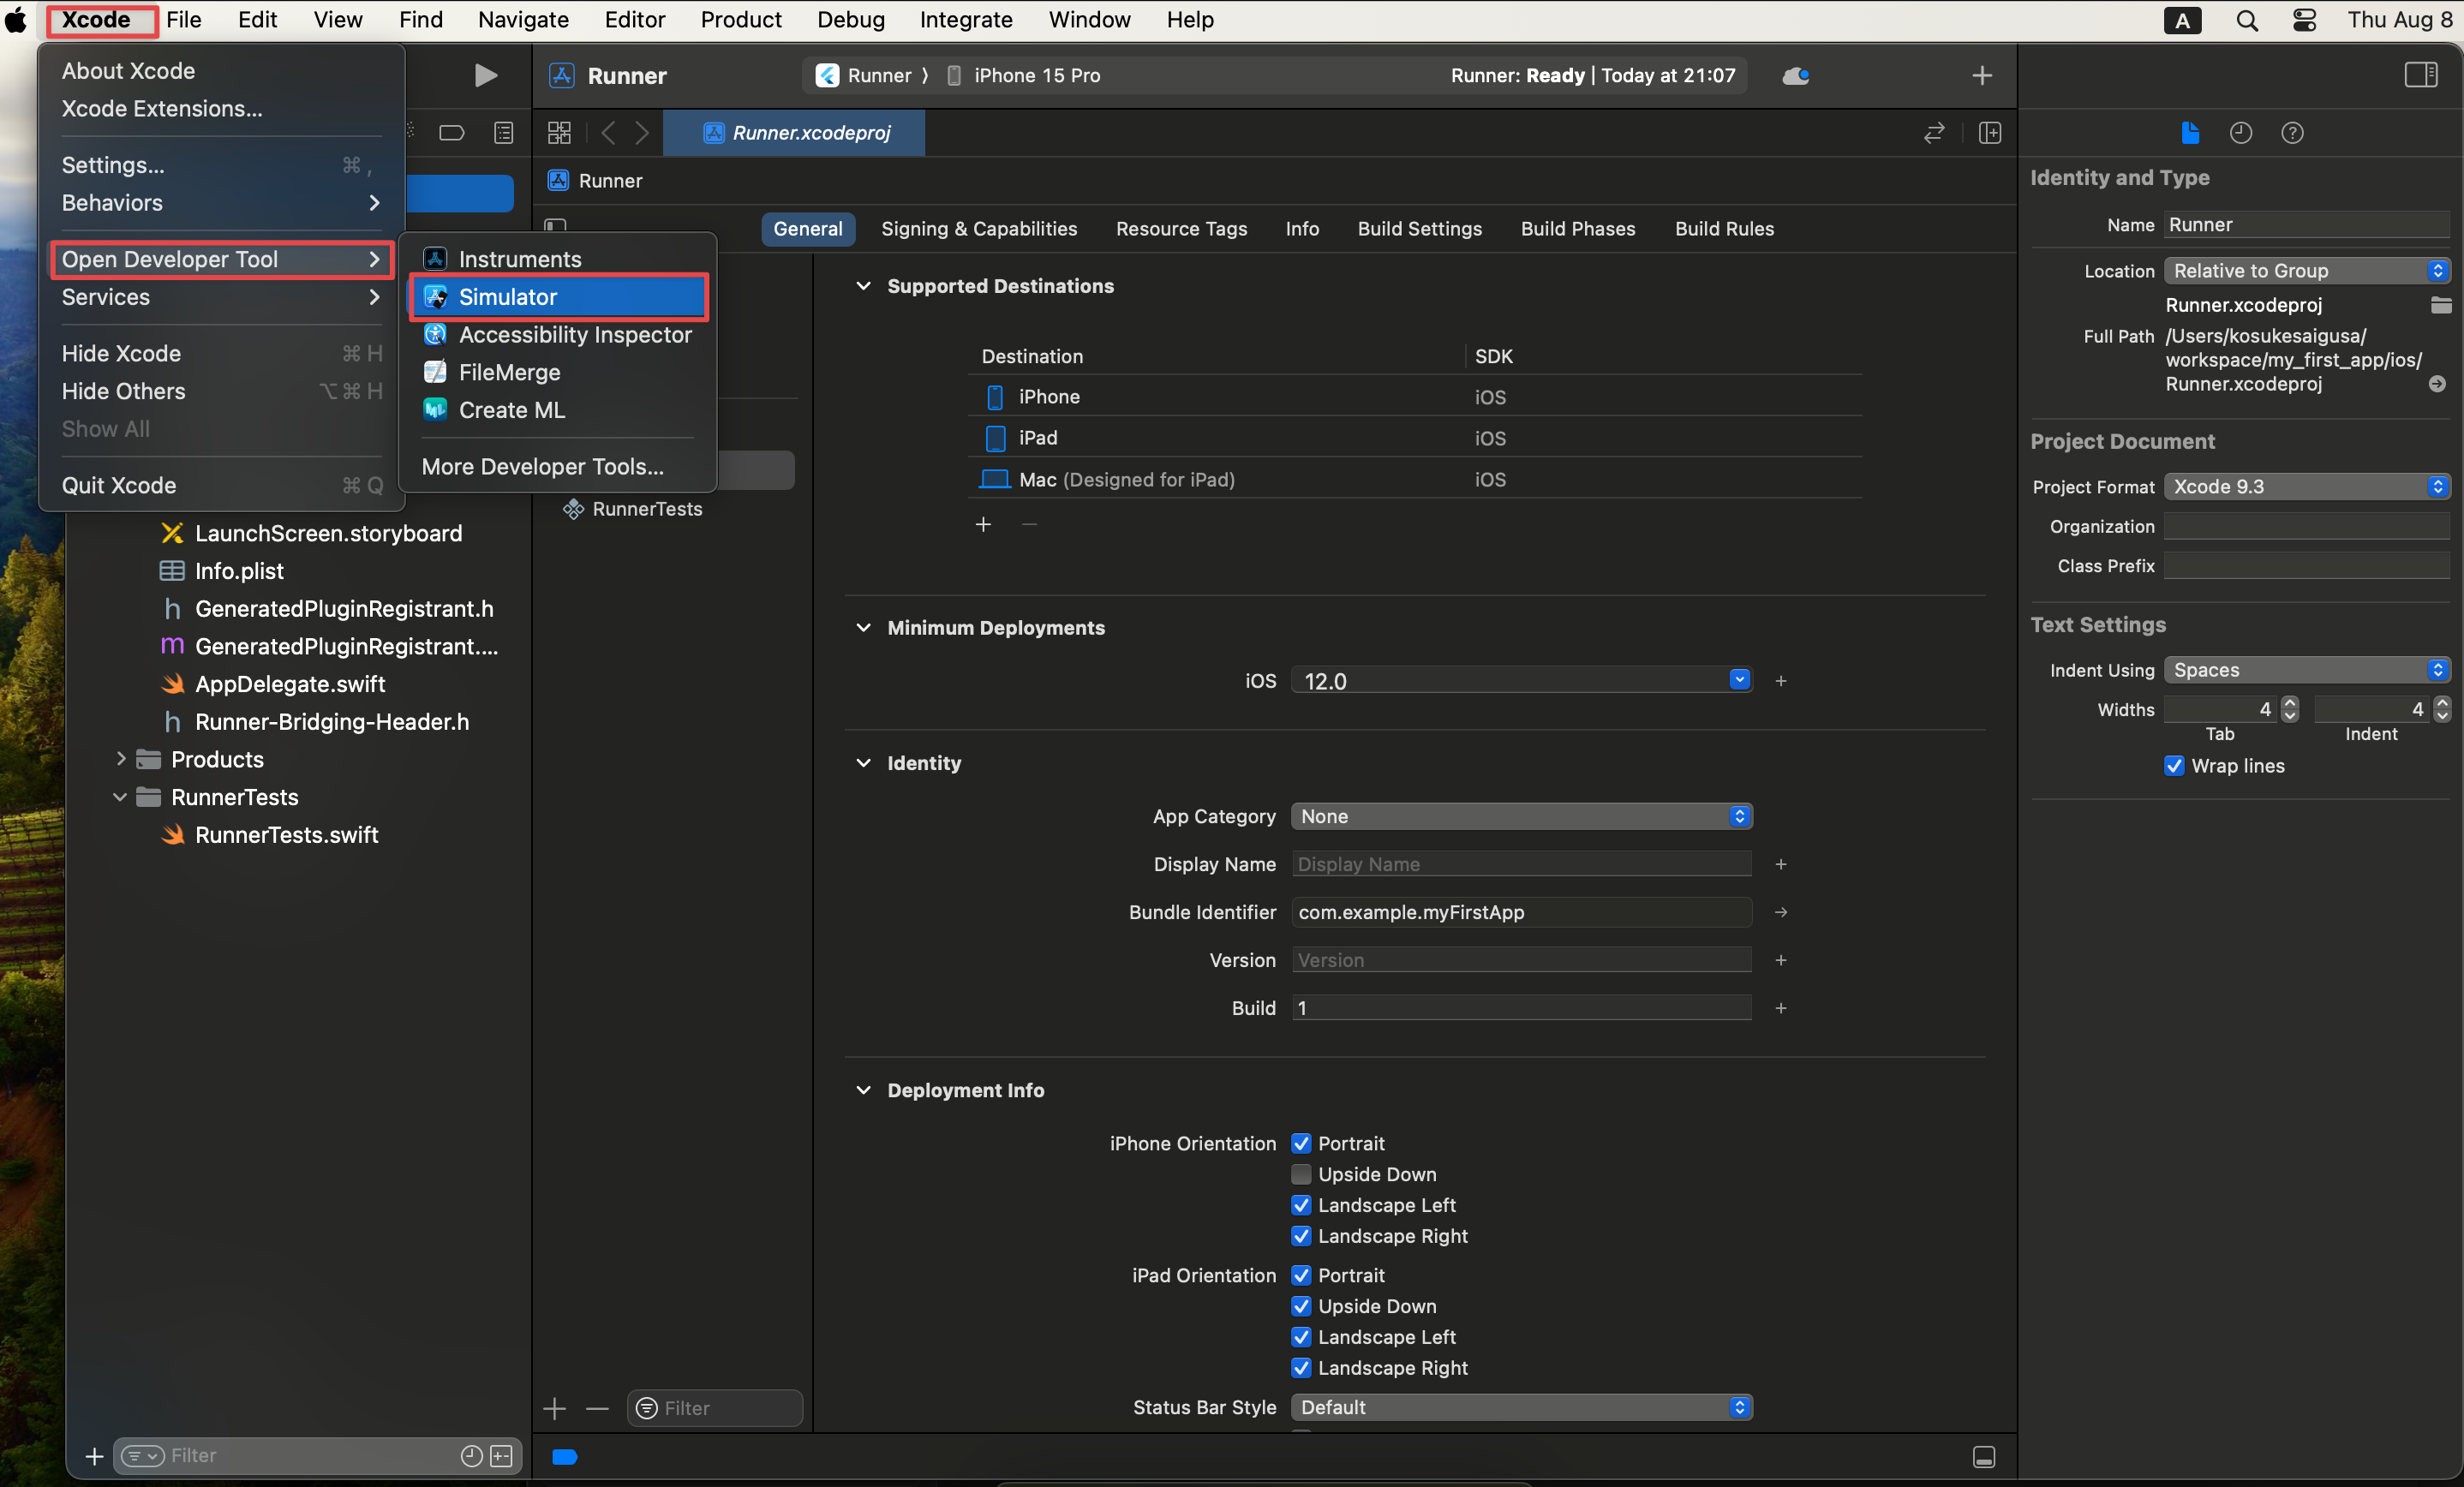Viewport: 2464px width, 1487px height.
Task: Uncheck iPhone Orientation Portrait checkbox
Action: 1300,1143
